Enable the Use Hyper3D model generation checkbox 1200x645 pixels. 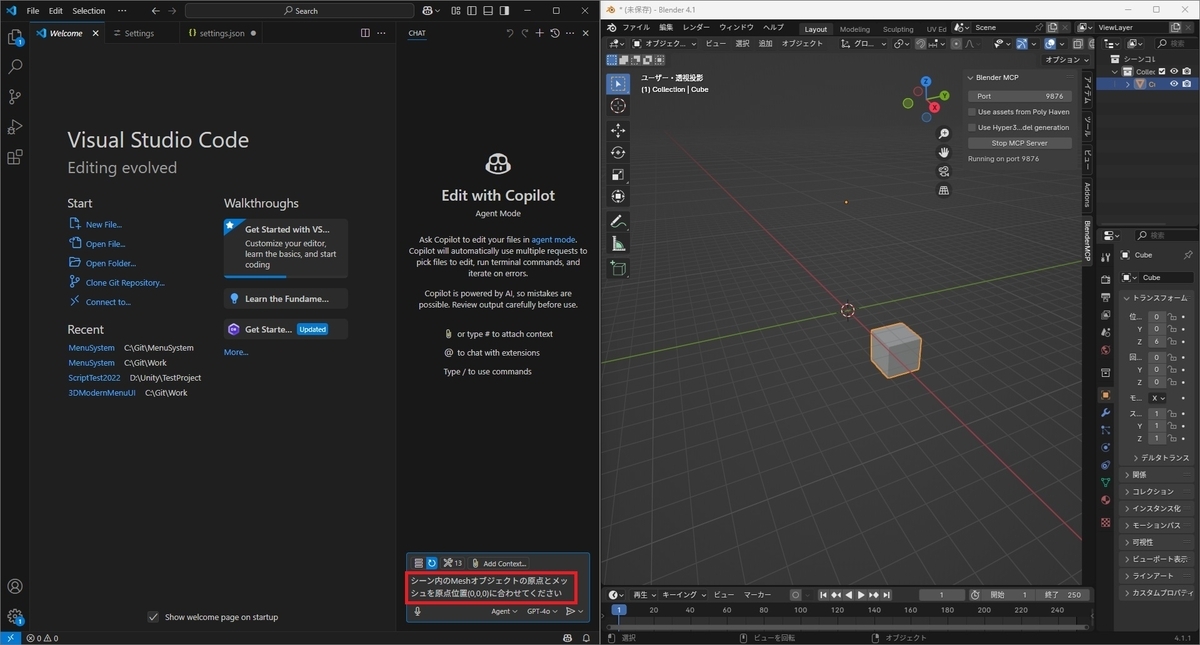coord(972,127)
